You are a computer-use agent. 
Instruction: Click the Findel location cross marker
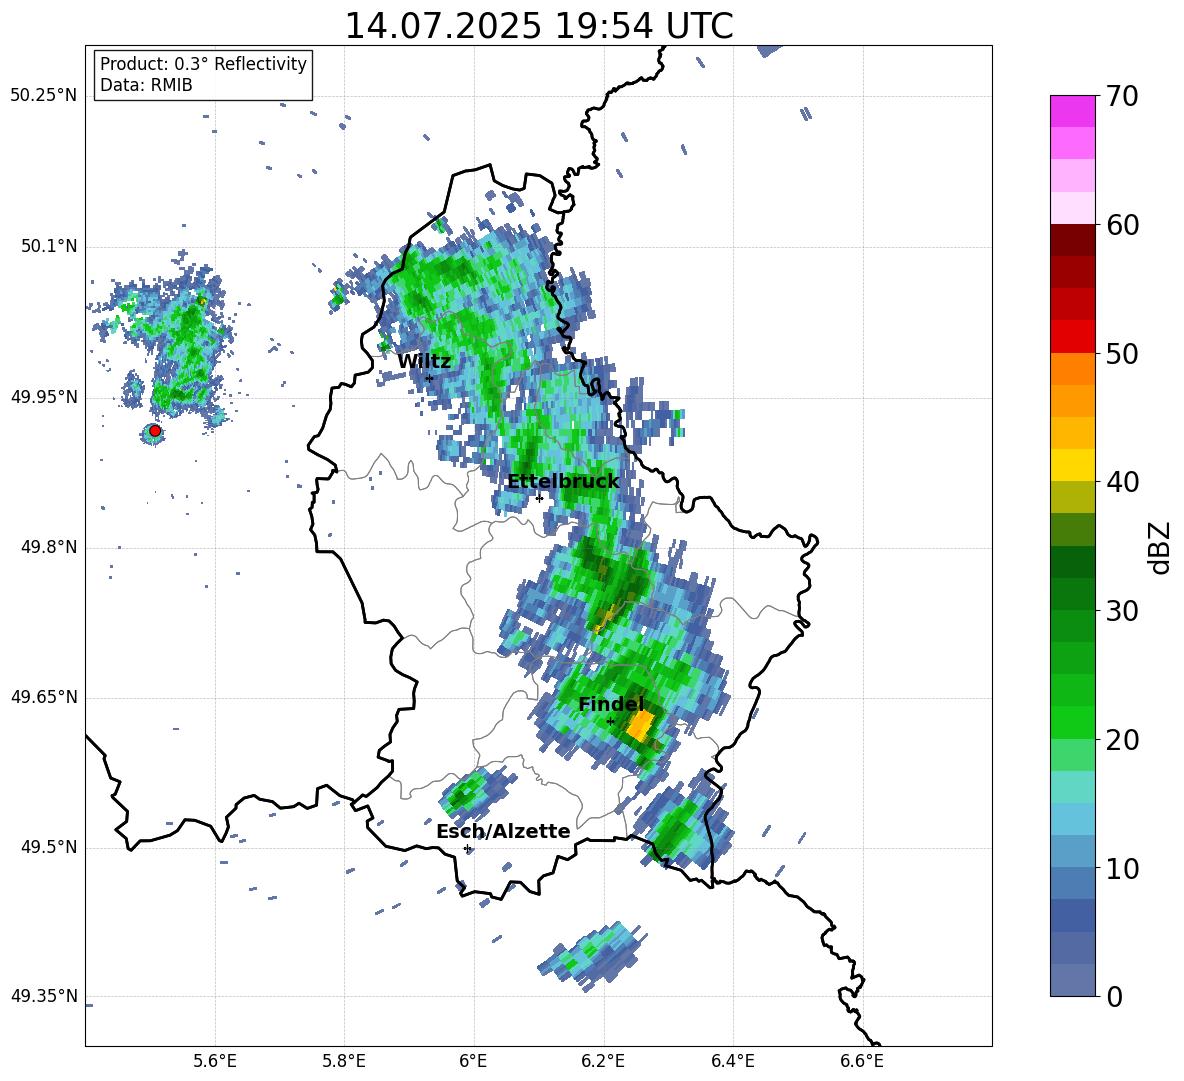[610, 722]
